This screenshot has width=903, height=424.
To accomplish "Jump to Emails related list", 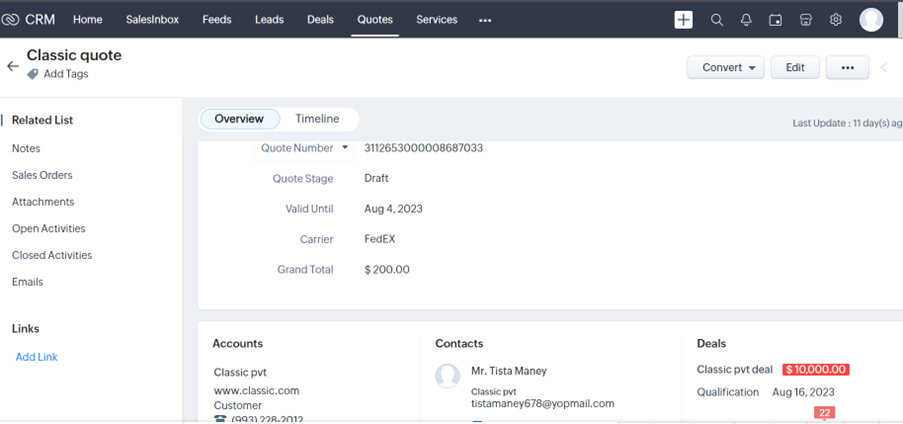I will [x=28, y=282].
